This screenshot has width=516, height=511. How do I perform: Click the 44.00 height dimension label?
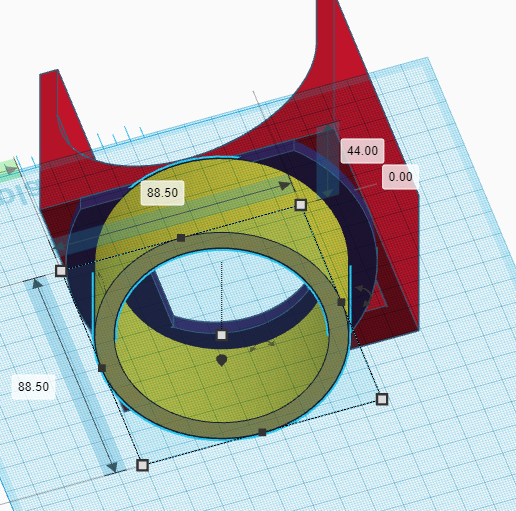point(362,151)
